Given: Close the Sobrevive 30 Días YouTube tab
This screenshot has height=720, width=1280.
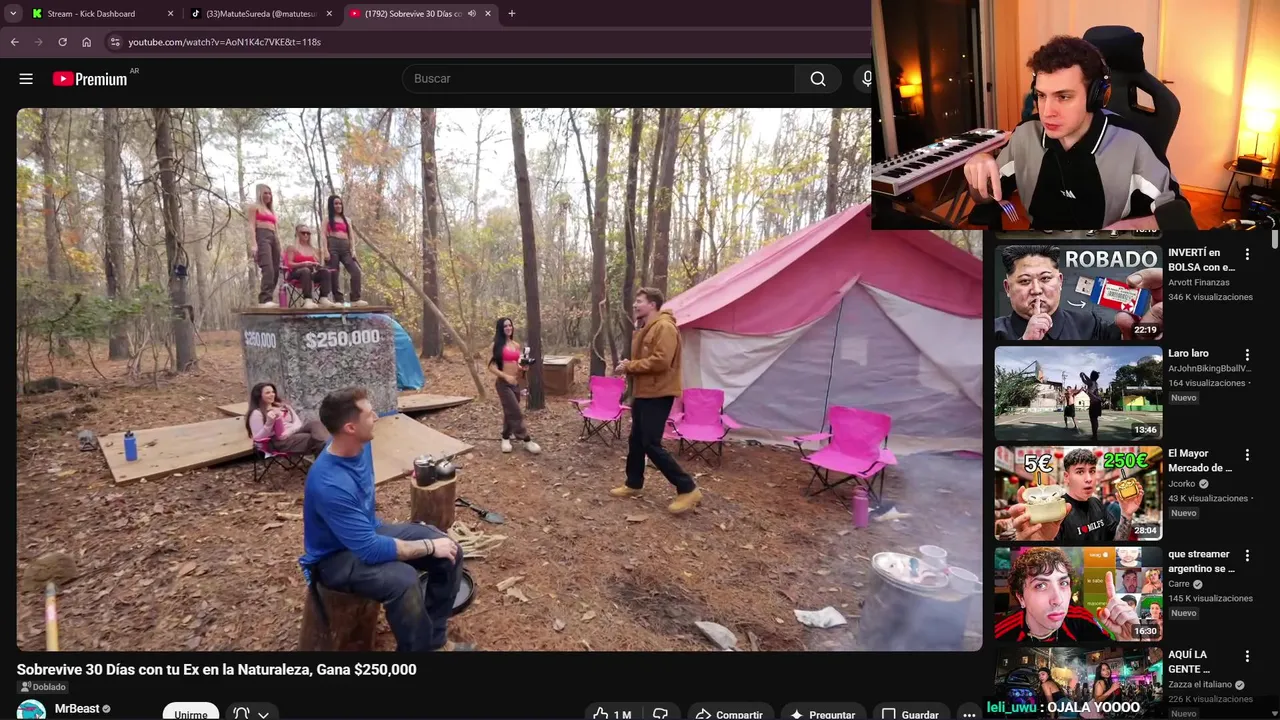Looking at the screenshot, I should tap(488, 14).
